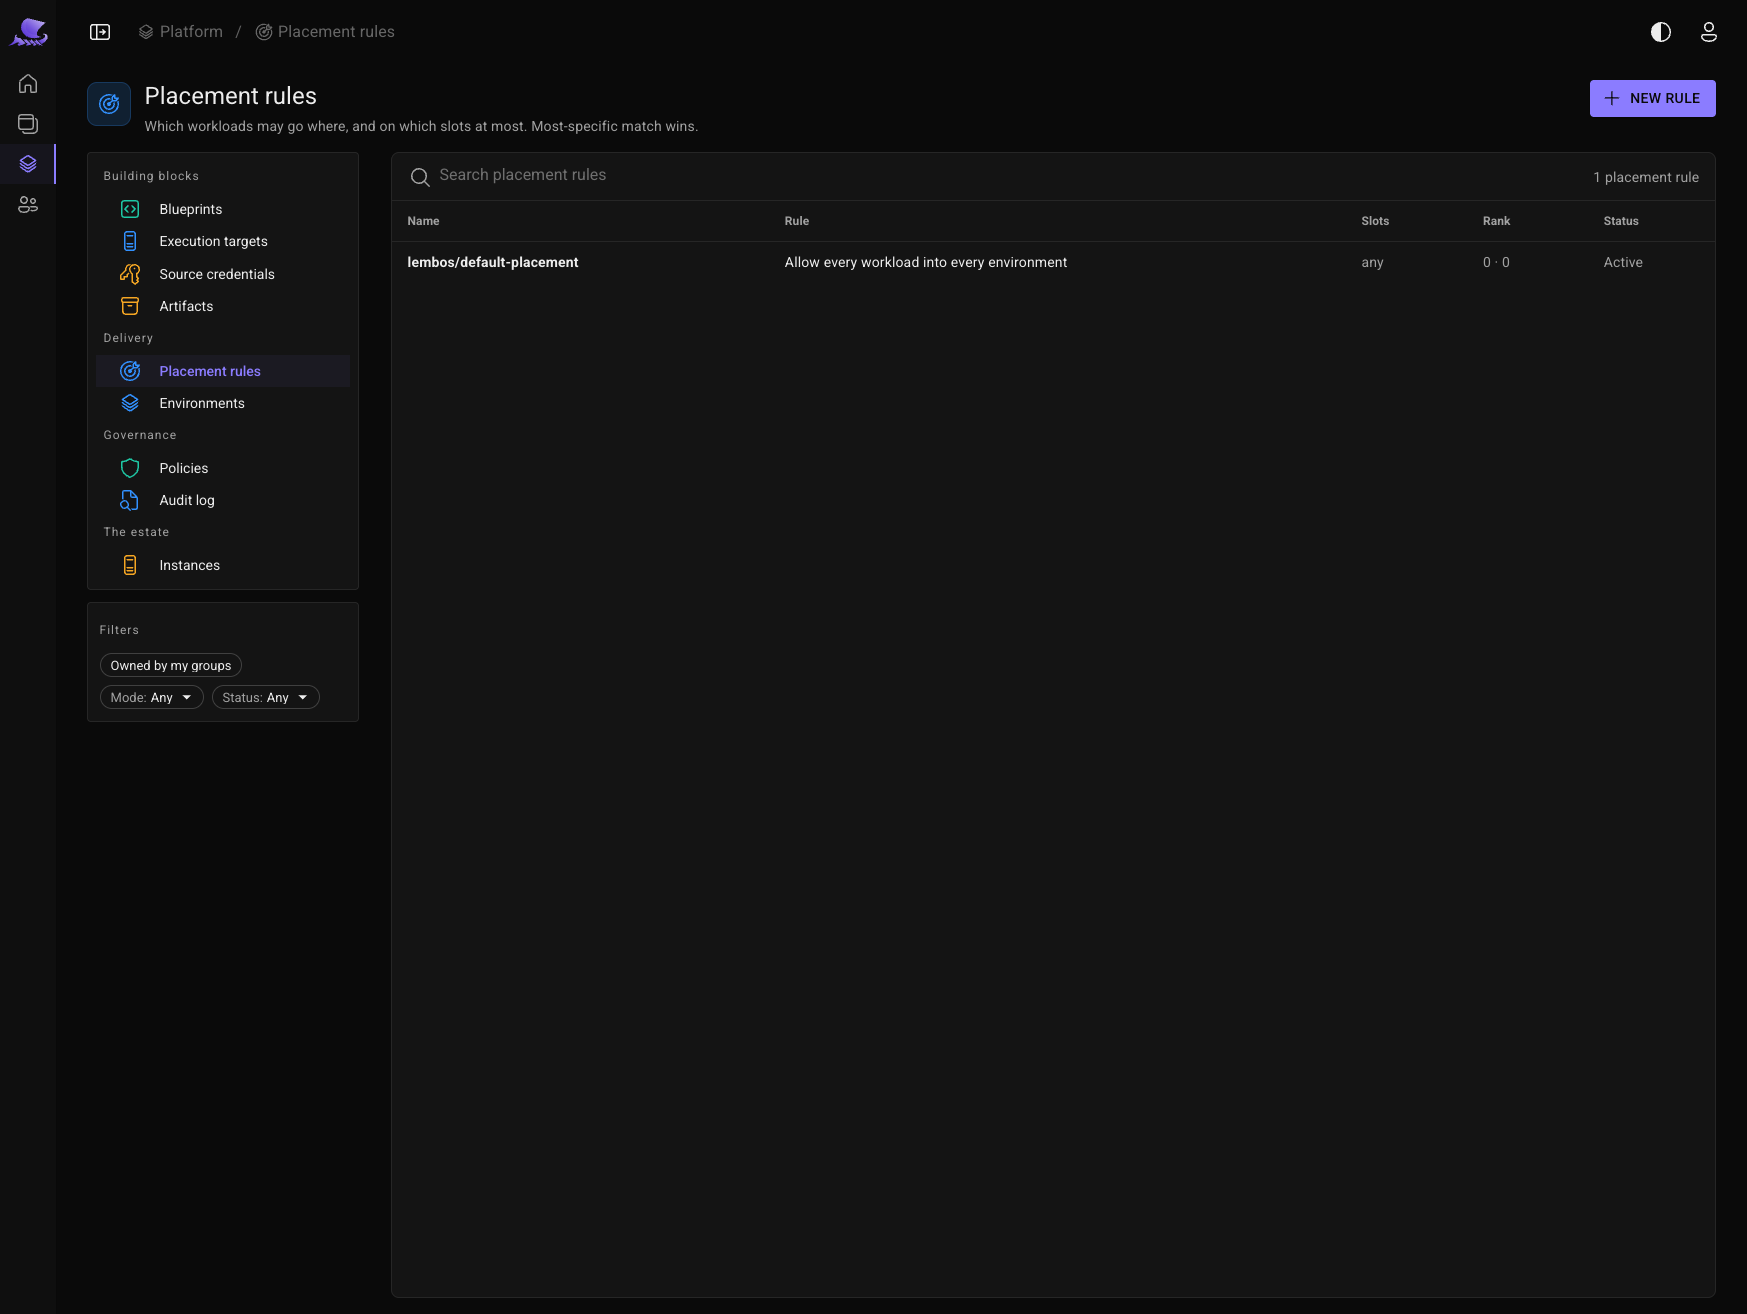Image resolution: width=1747 pixels, height=1314 pixels.
Task: Toggle Owned by my groups filter
Action: click(171, 665)
